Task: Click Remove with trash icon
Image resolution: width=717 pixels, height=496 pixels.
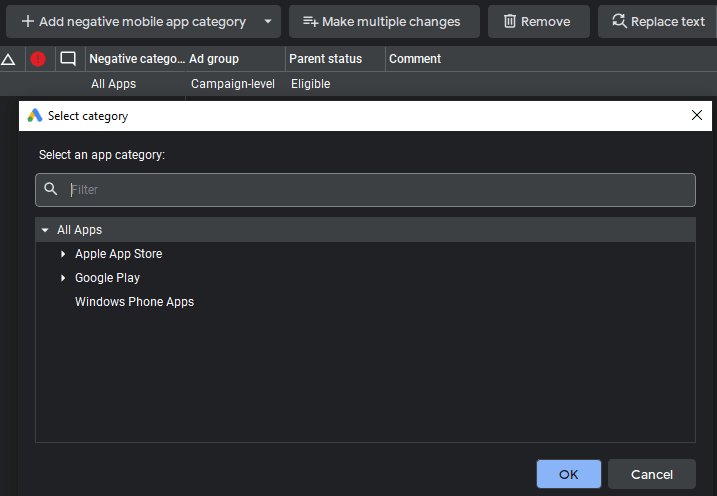Action: click(x=538, y=21)
